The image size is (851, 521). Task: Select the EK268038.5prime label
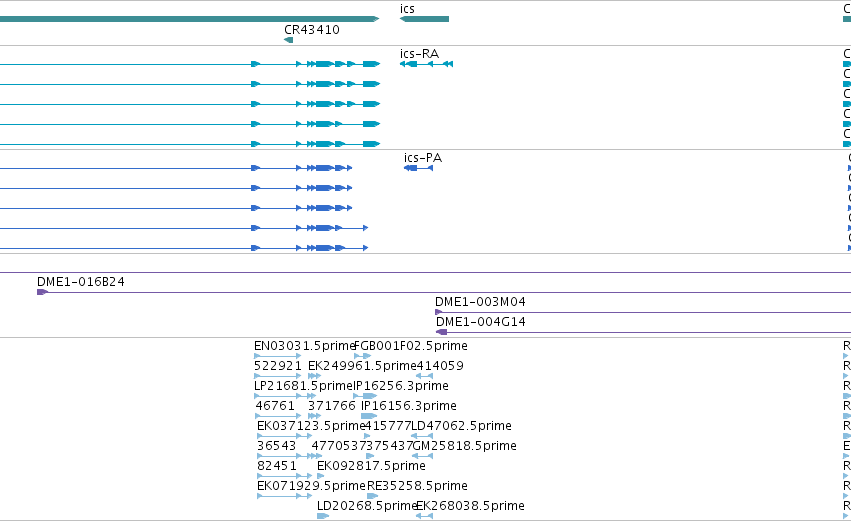click(471, 506)
